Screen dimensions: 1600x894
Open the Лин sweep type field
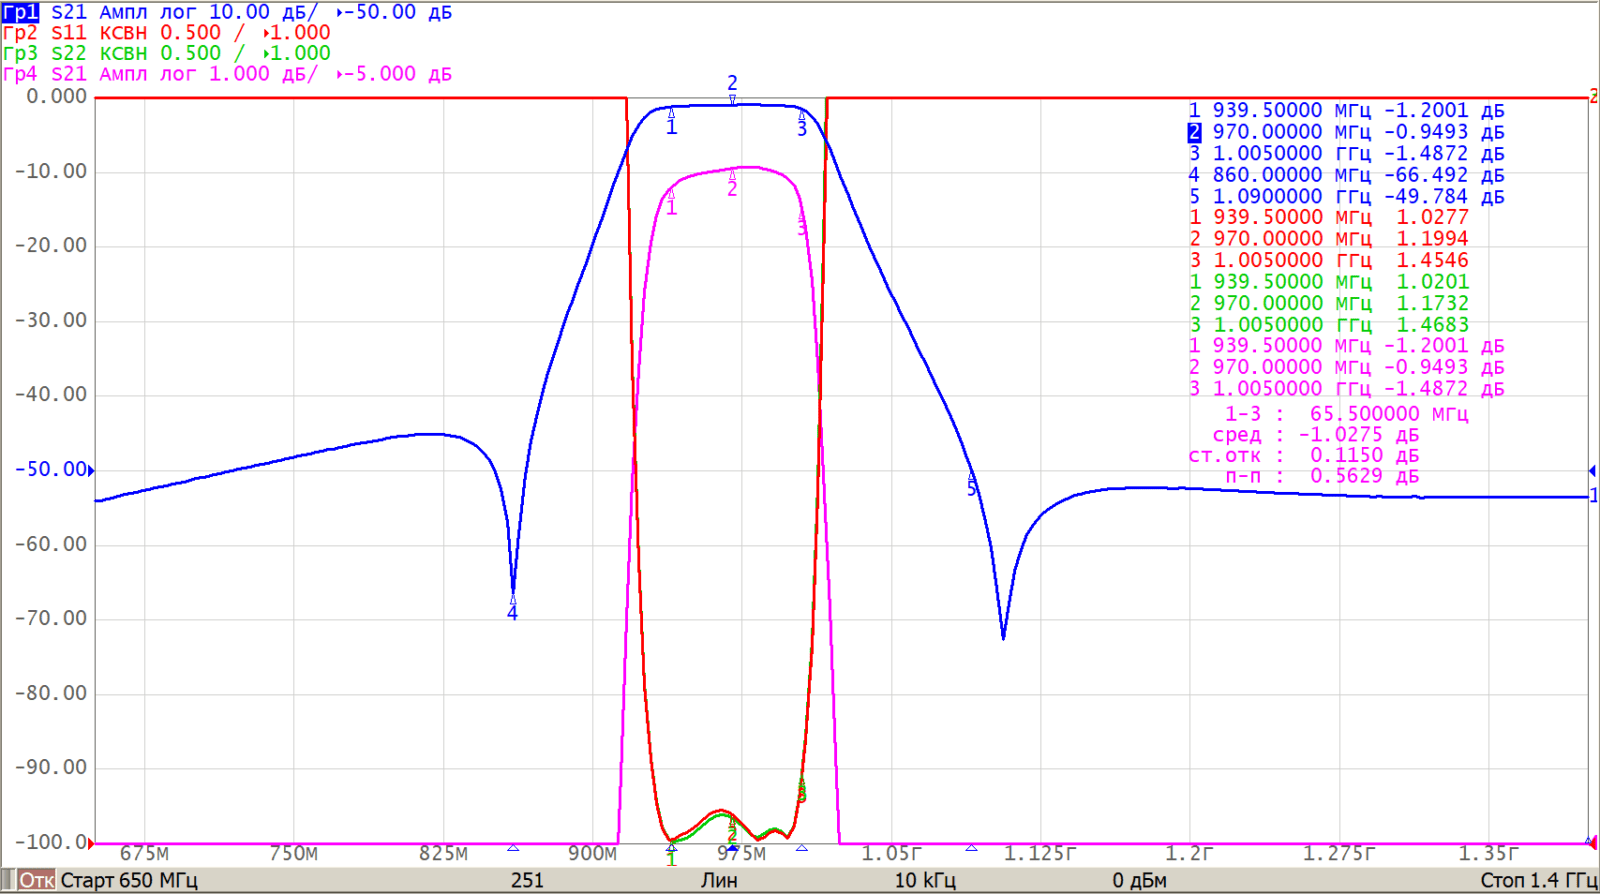(x=719, y=880)
